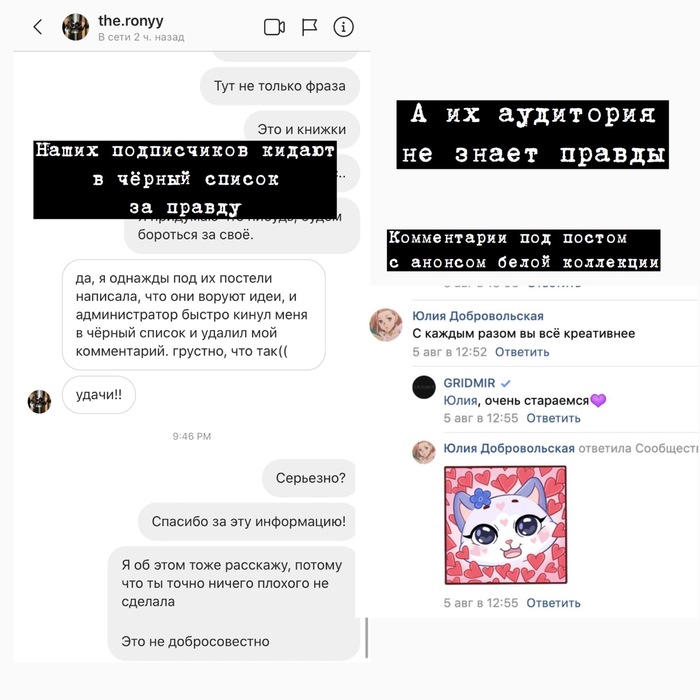This screenshot has height=700, width=700.
Task: Tap the 'Спасибо за эту информацию!' message
Action: 247,521
